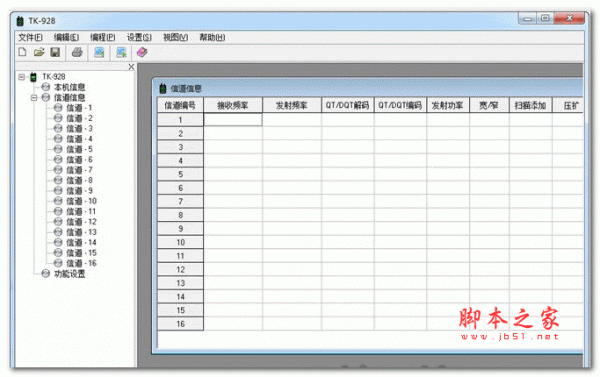Select 信道 - 9 in the tree
Screen dimensions: 600x377
coord(79,191)
